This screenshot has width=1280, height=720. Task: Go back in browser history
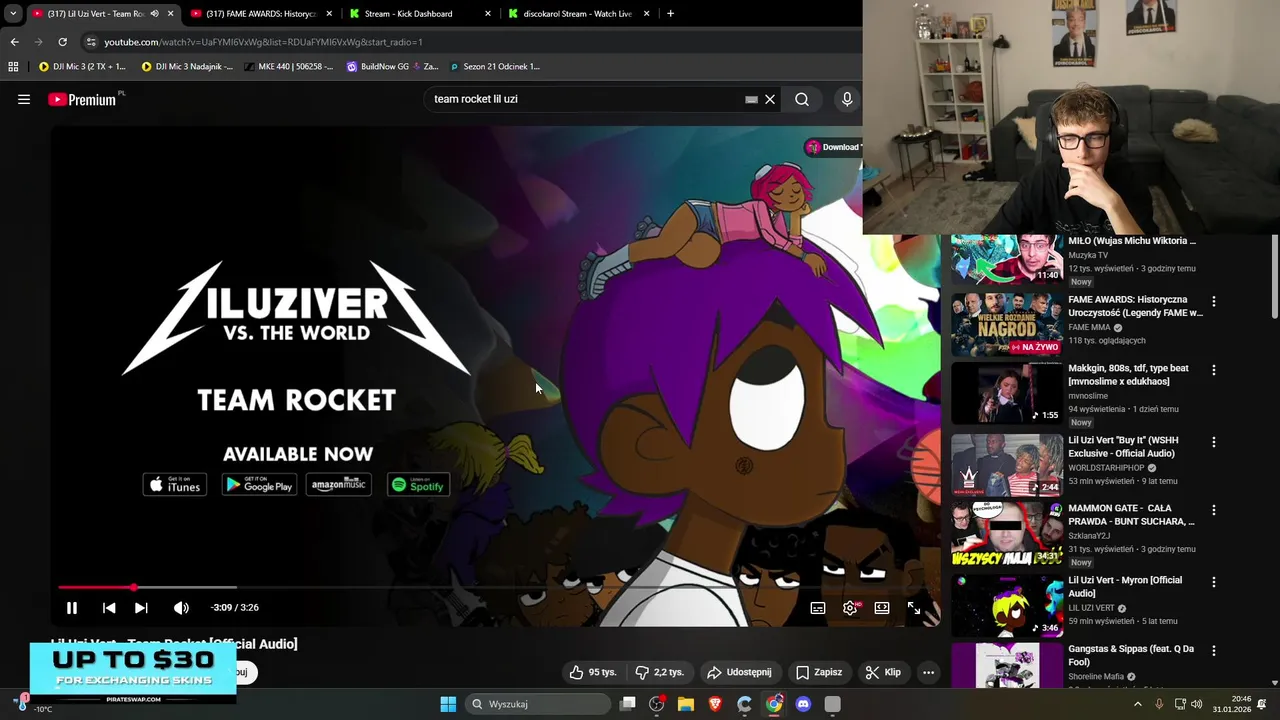point(14,42)
